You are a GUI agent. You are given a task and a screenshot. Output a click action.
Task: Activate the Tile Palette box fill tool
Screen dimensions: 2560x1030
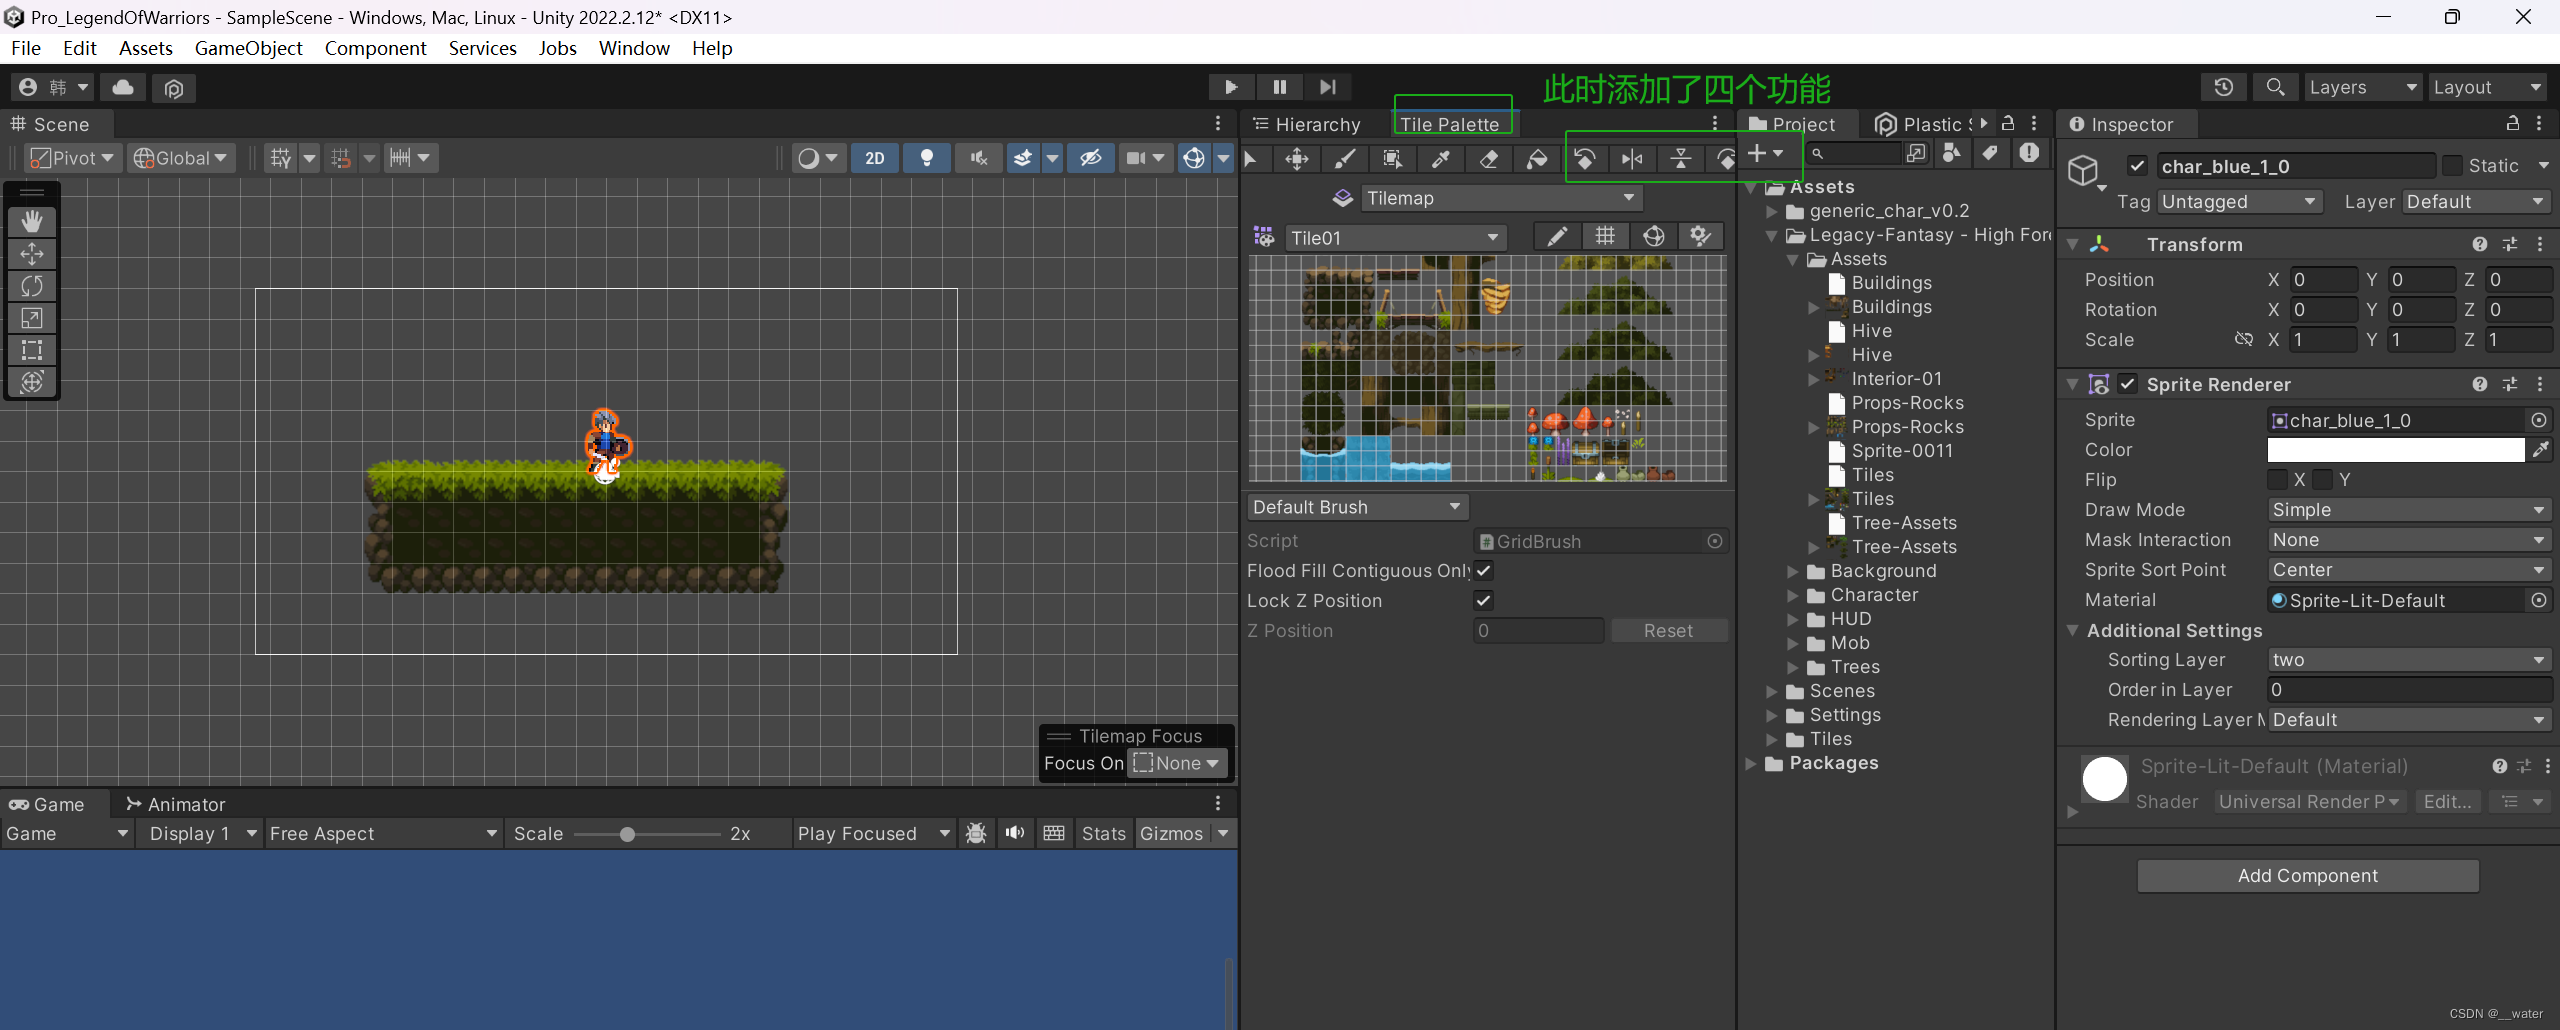[1392, 158]
